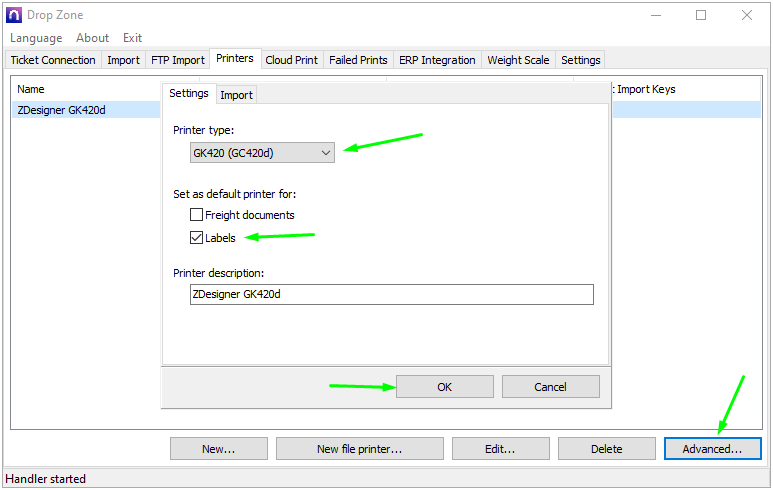Image resolution: width=773 pixels, height=490 pixels.
Task: Click the Drop Zone app icon
Action: click(13, 15)
